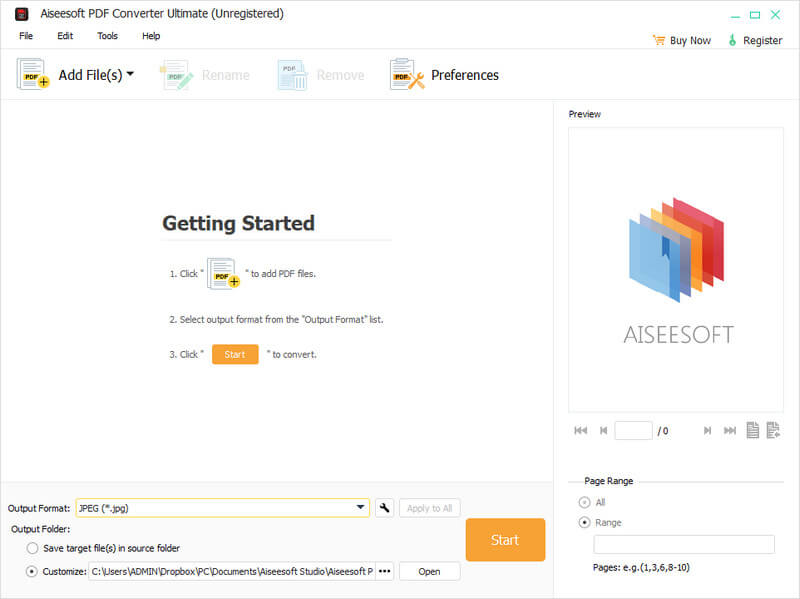The width and height of the screenshot is (800, 599).
Task: Expand the Output Format dropdown
Action: pyautogui.click(x=360, y=508)
